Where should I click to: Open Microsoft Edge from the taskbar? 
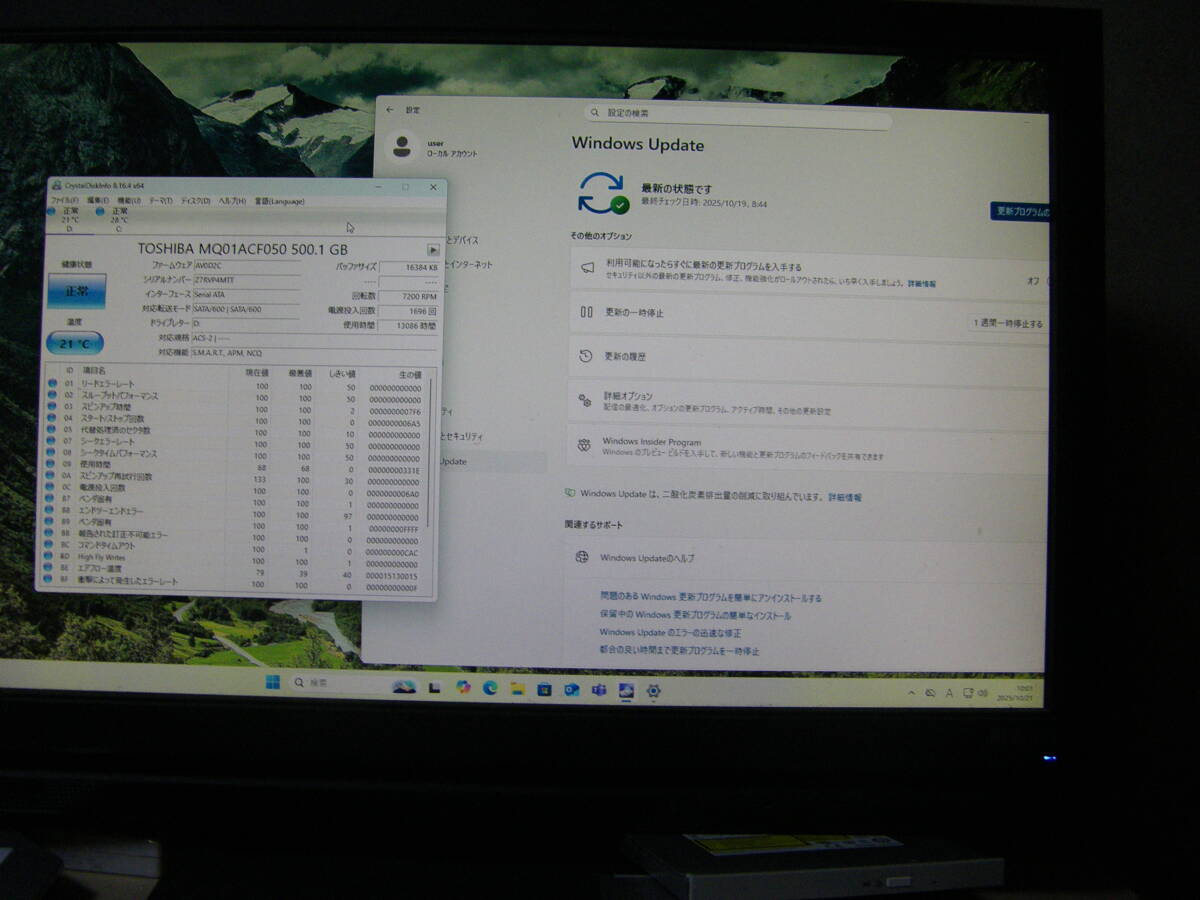tap(490, 687)
